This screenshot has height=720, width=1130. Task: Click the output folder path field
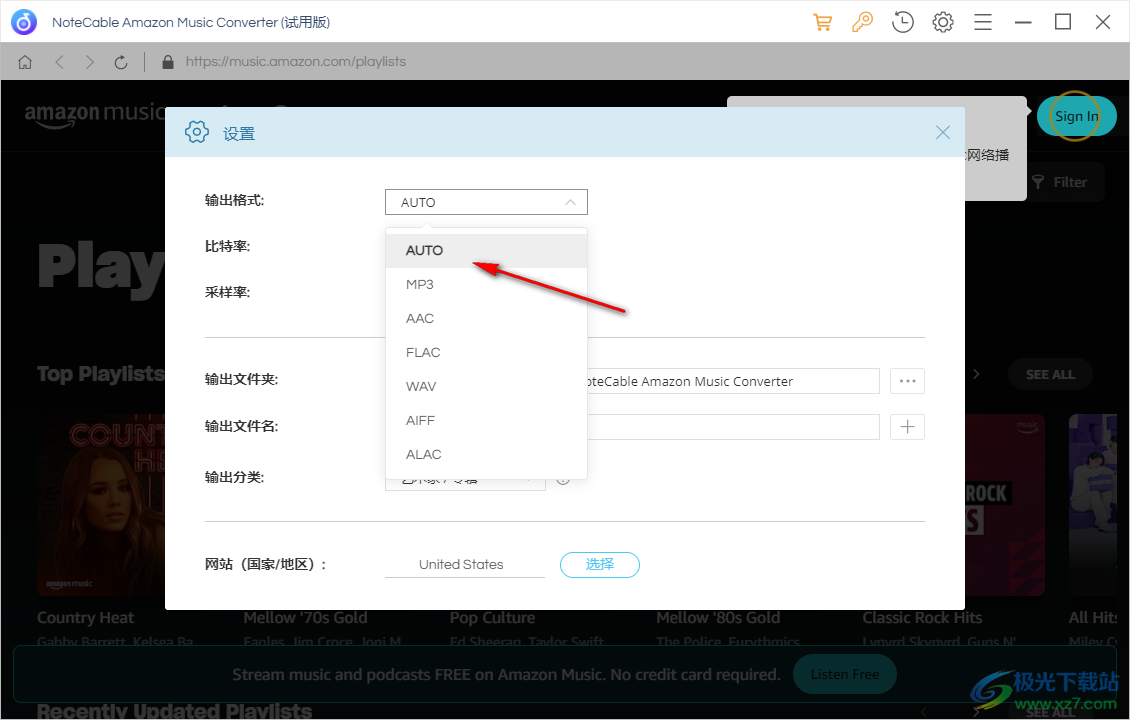click(x=733, y=381)
